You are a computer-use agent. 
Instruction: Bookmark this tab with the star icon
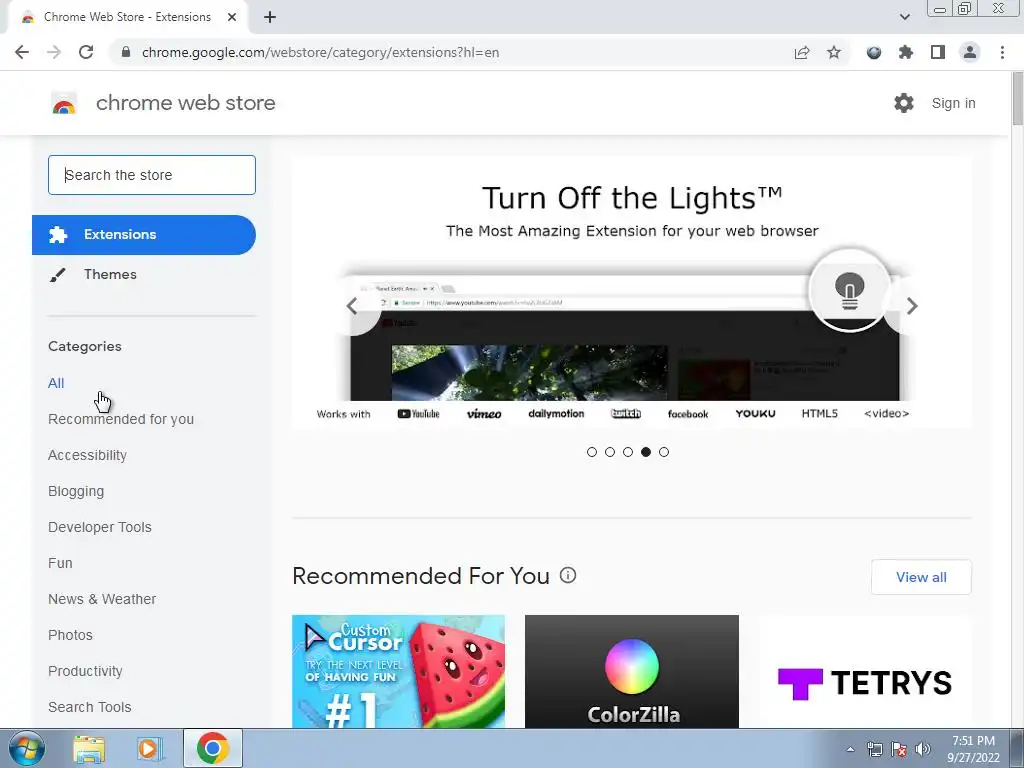[x=834, y=52]
